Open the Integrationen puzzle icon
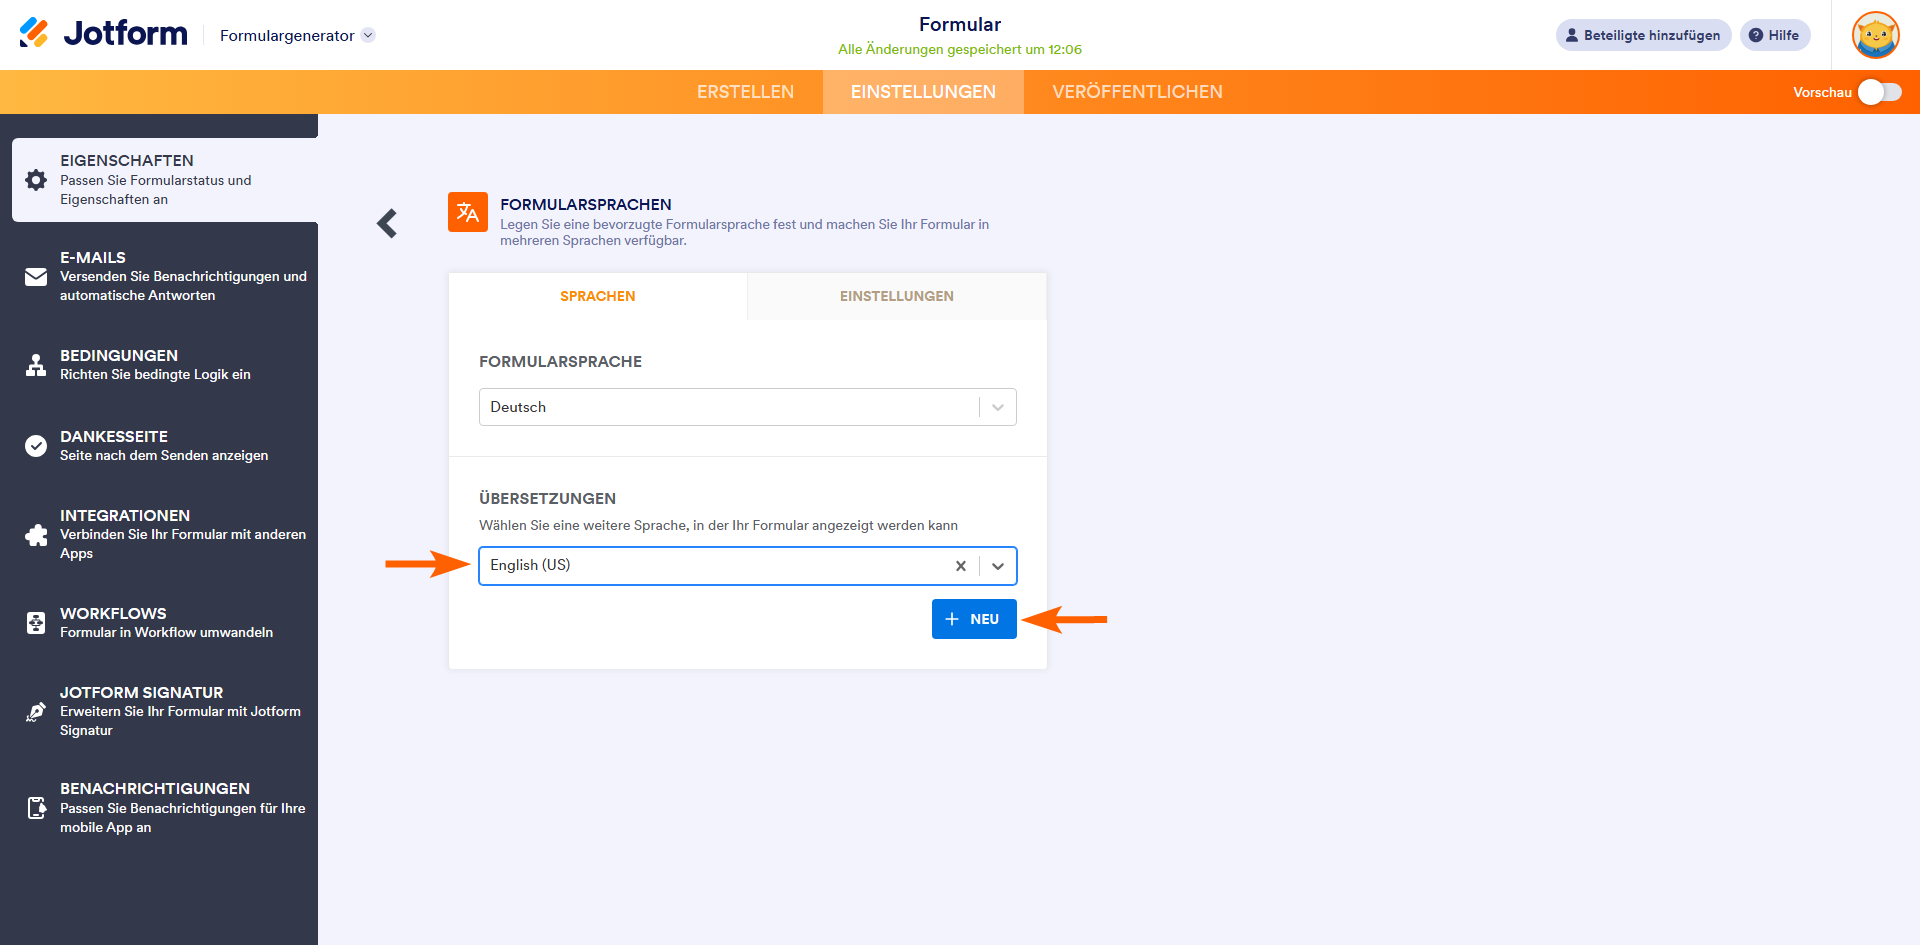Screen dimensions: 1920x945 click(x=36, y=535)
